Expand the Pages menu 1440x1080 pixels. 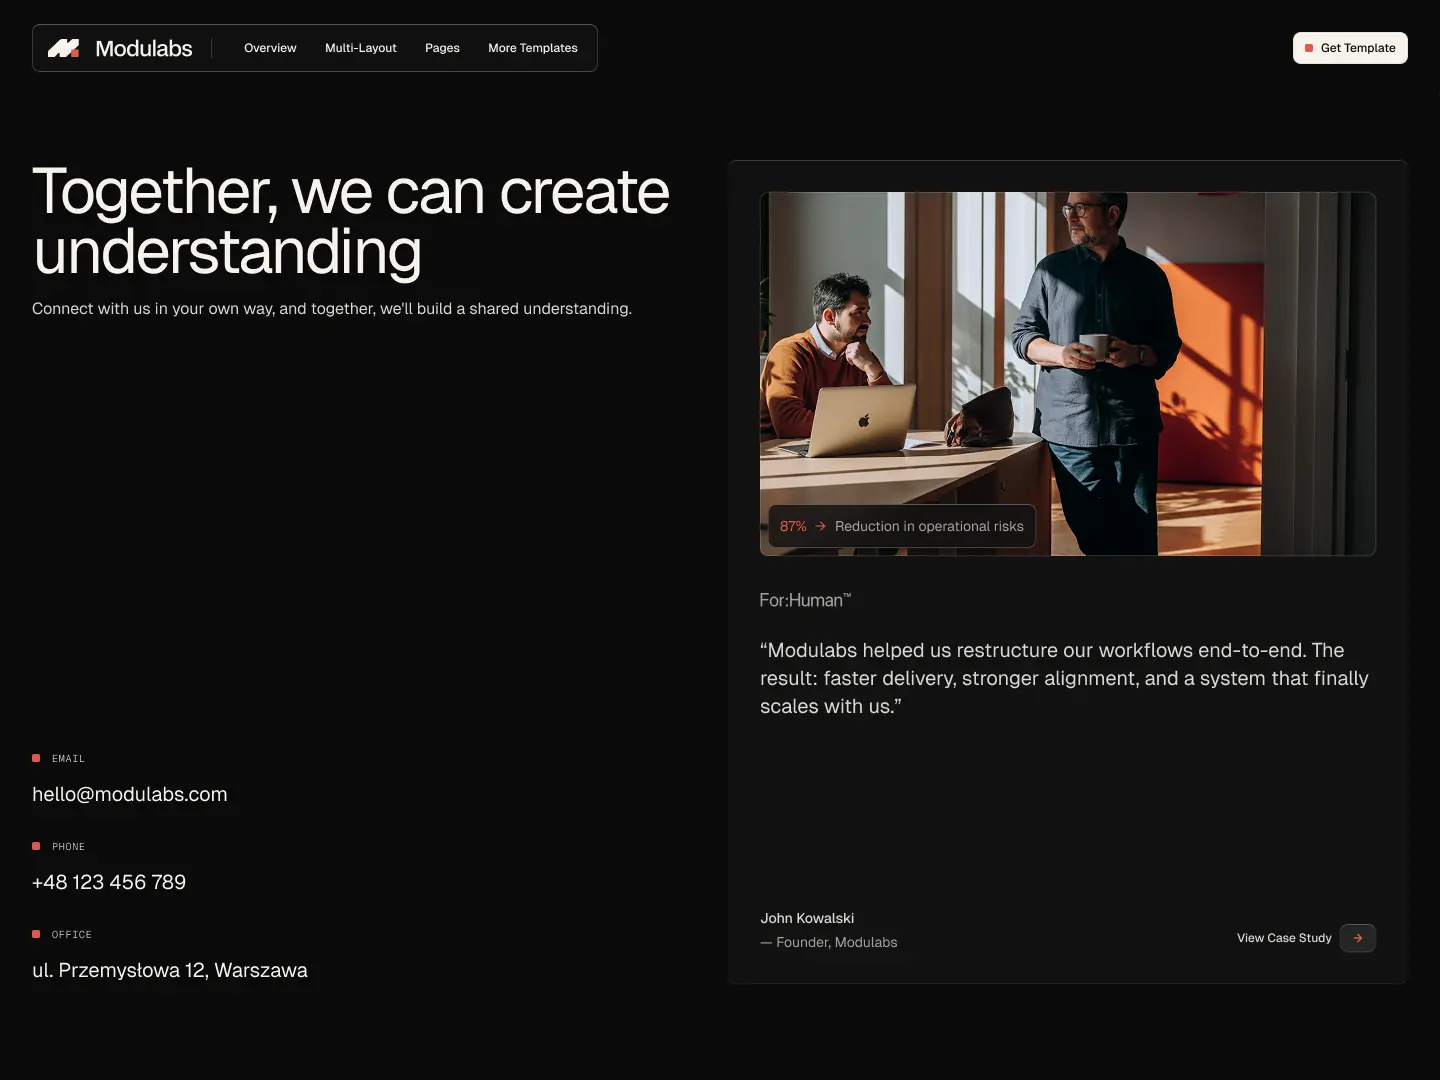click(x=442, y=48)
